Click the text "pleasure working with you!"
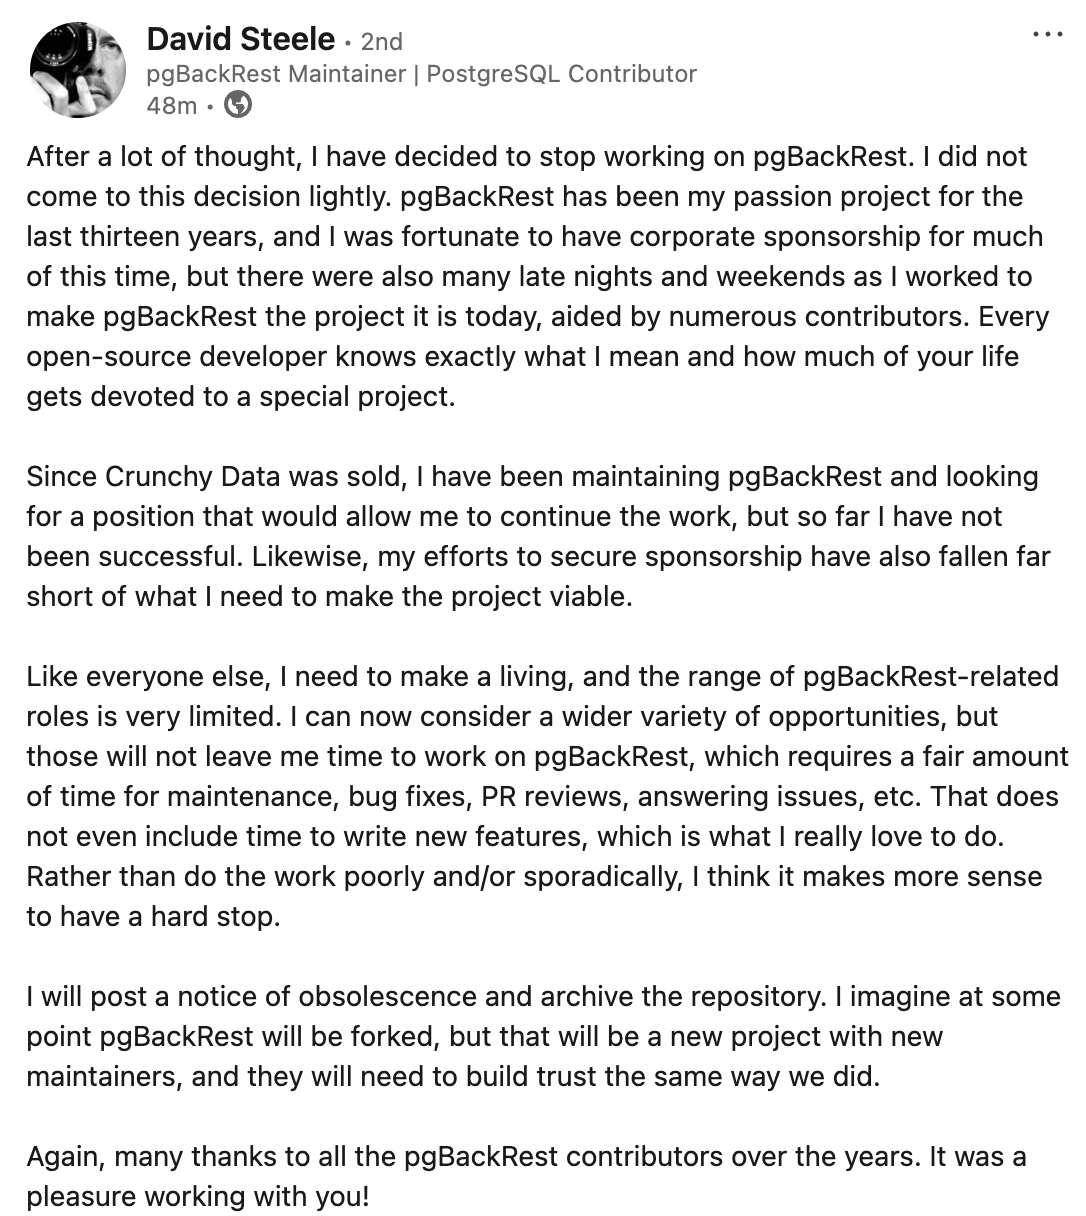The image size is (1086, 1216). (198, 1197)
